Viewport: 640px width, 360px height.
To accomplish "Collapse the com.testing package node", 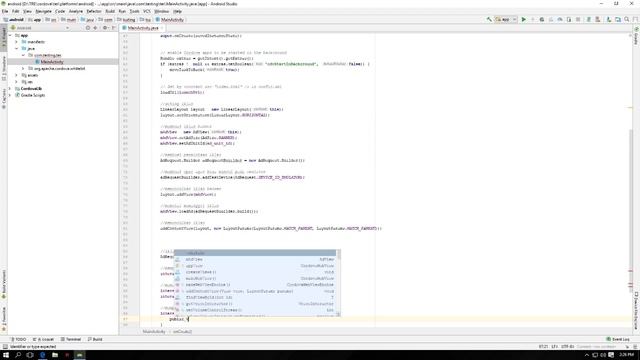I will coord(23,55).
